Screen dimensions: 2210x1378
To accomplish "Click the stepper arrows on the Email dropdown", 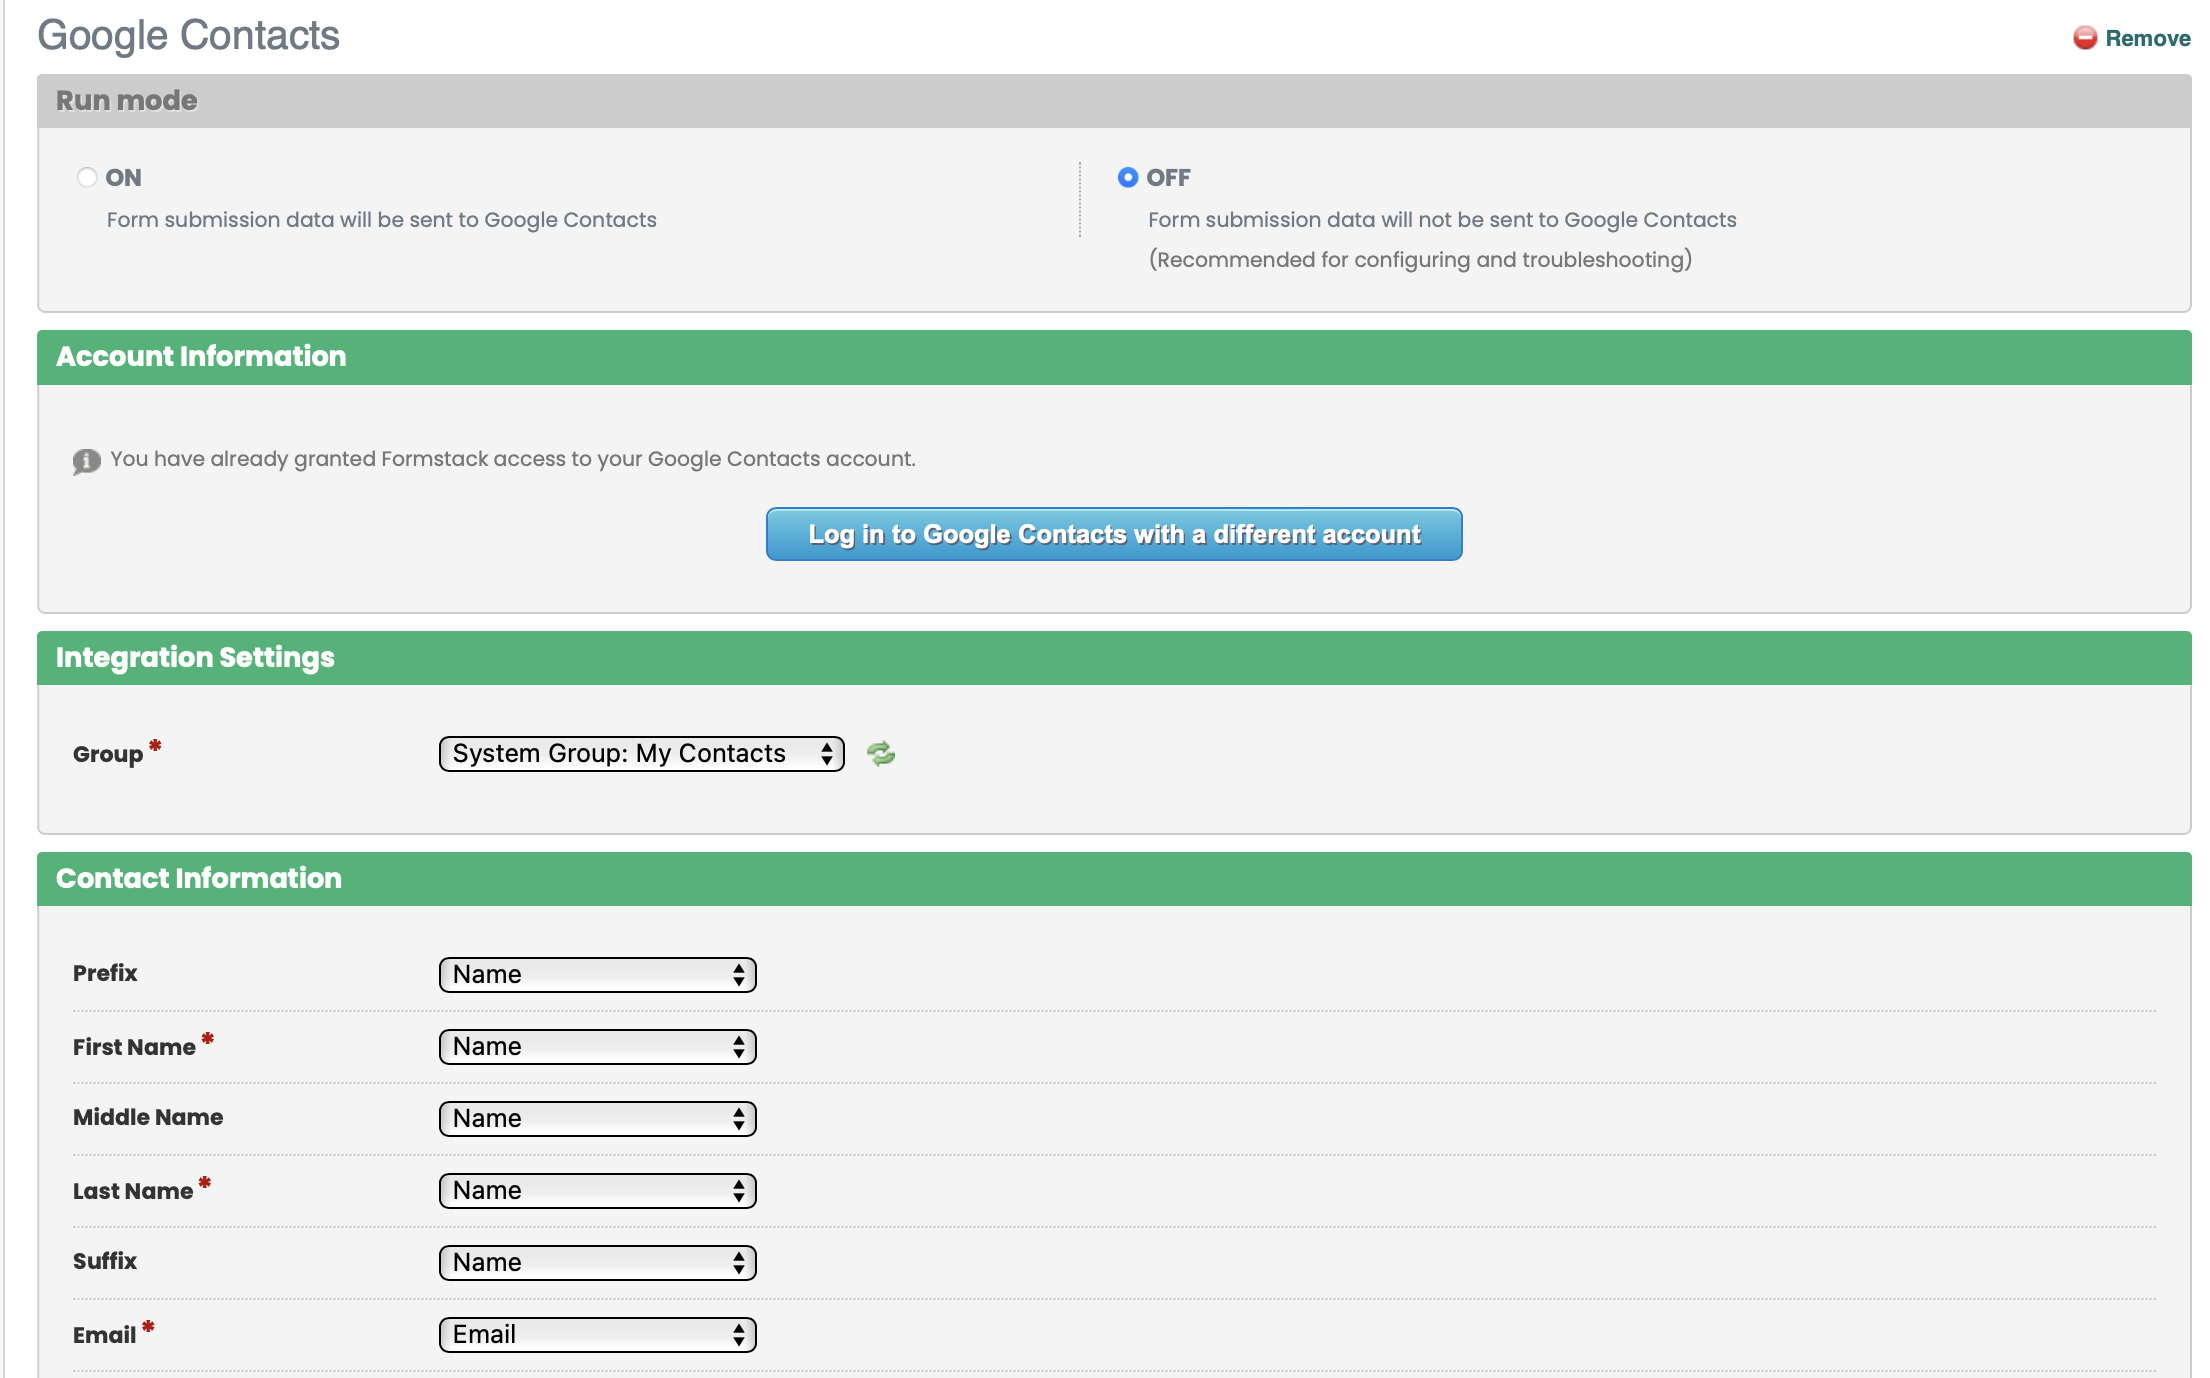I will [x=740, y=1334].
